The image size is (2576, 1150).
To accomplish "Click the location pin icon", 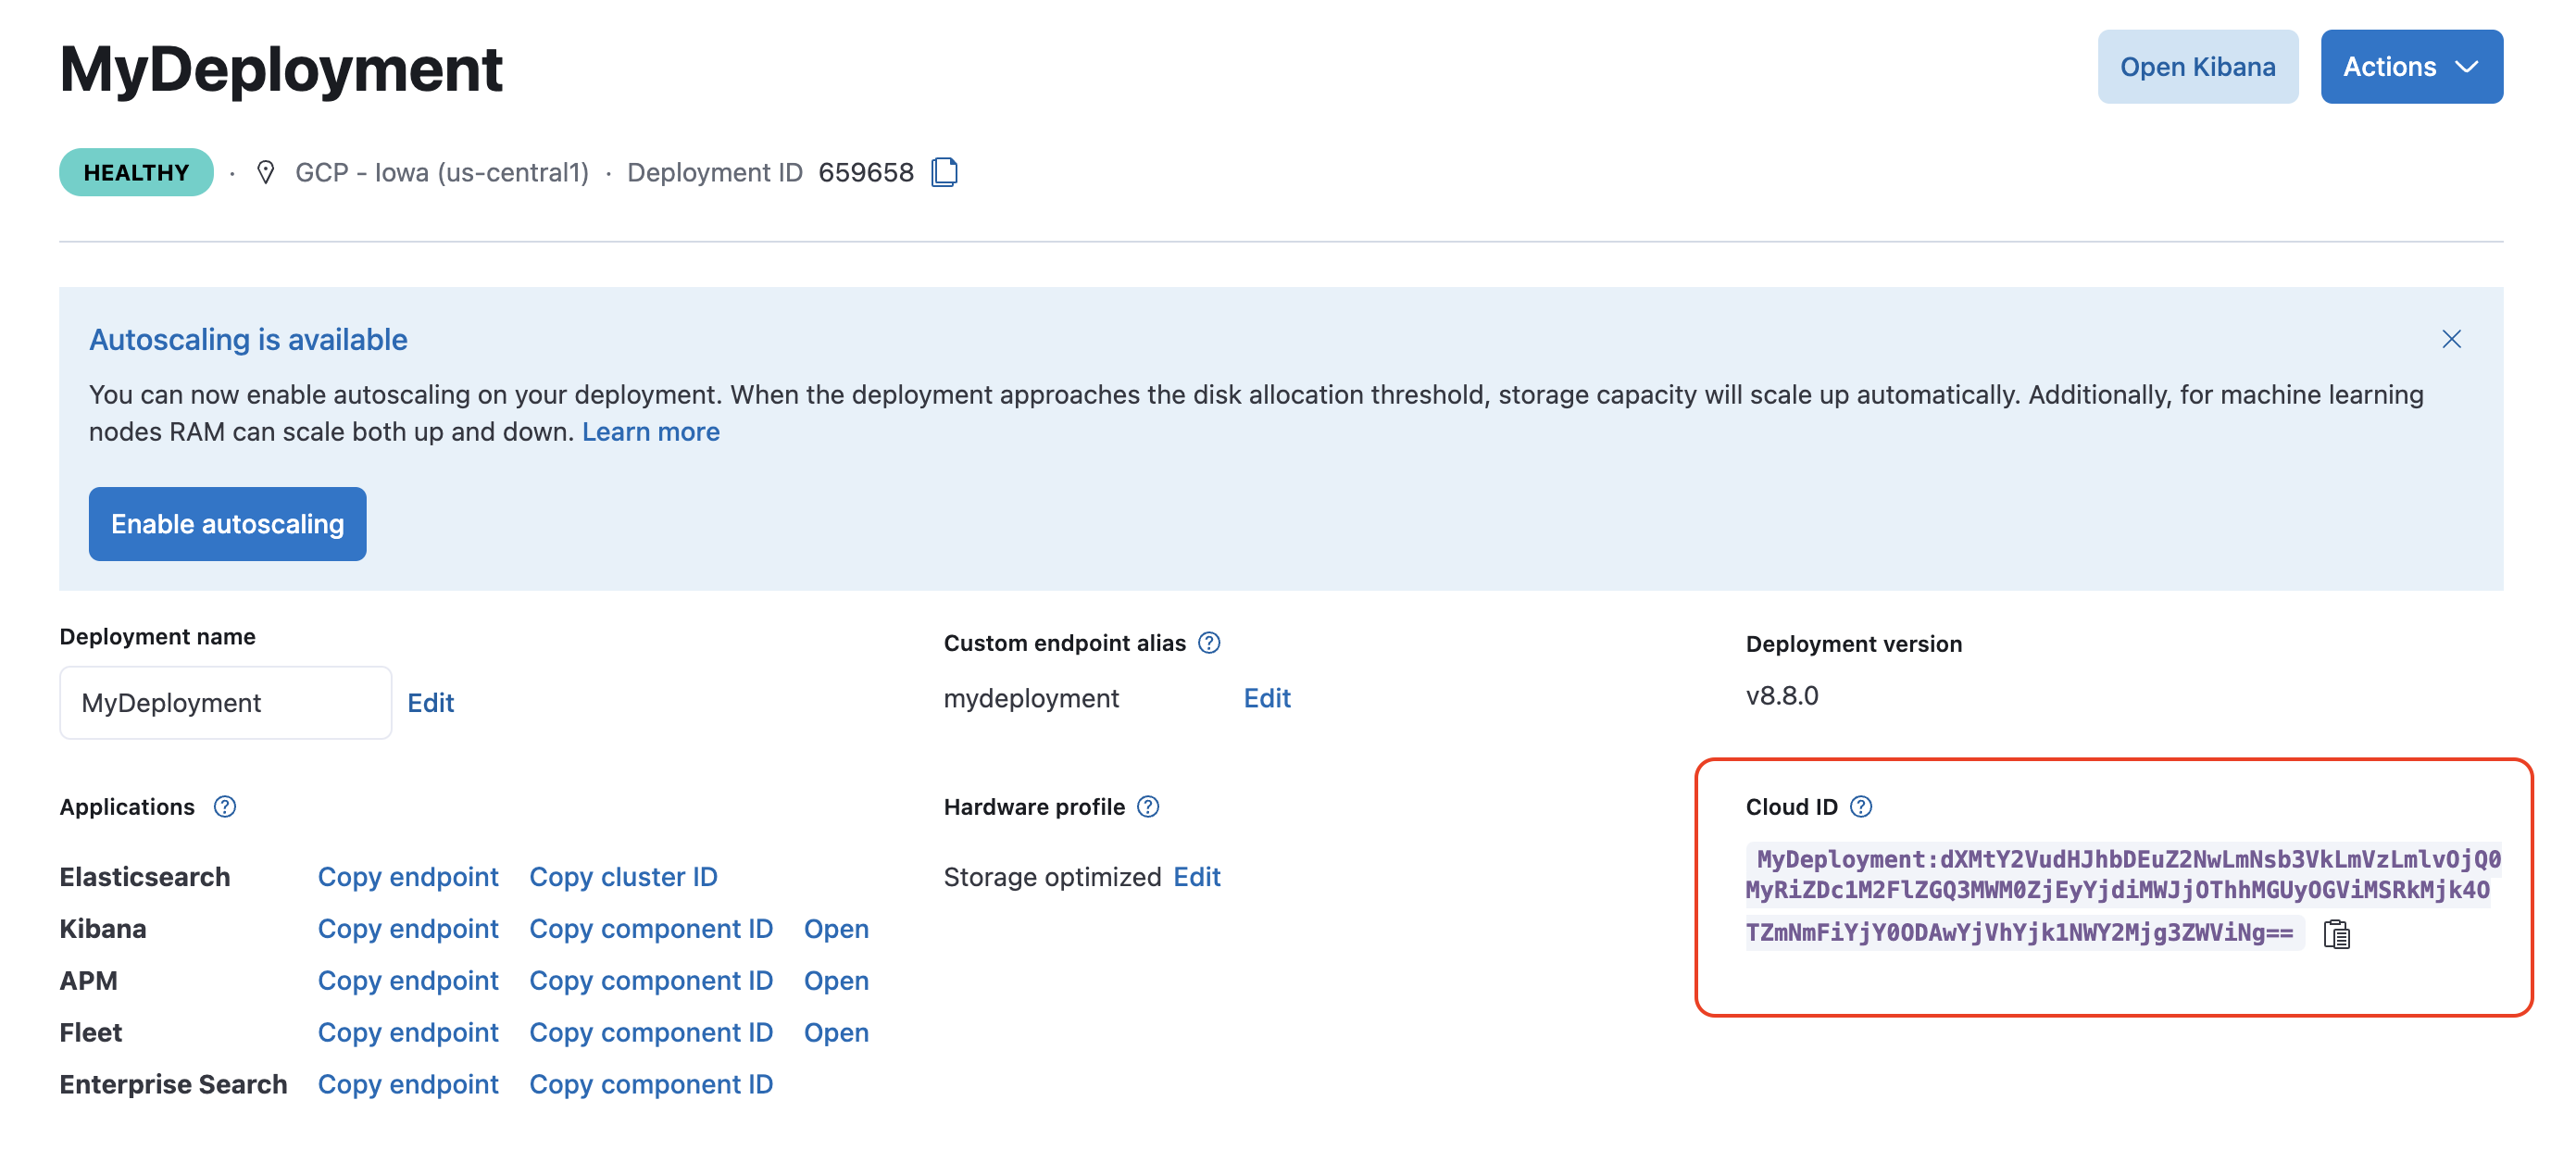I will pos(265,172).
